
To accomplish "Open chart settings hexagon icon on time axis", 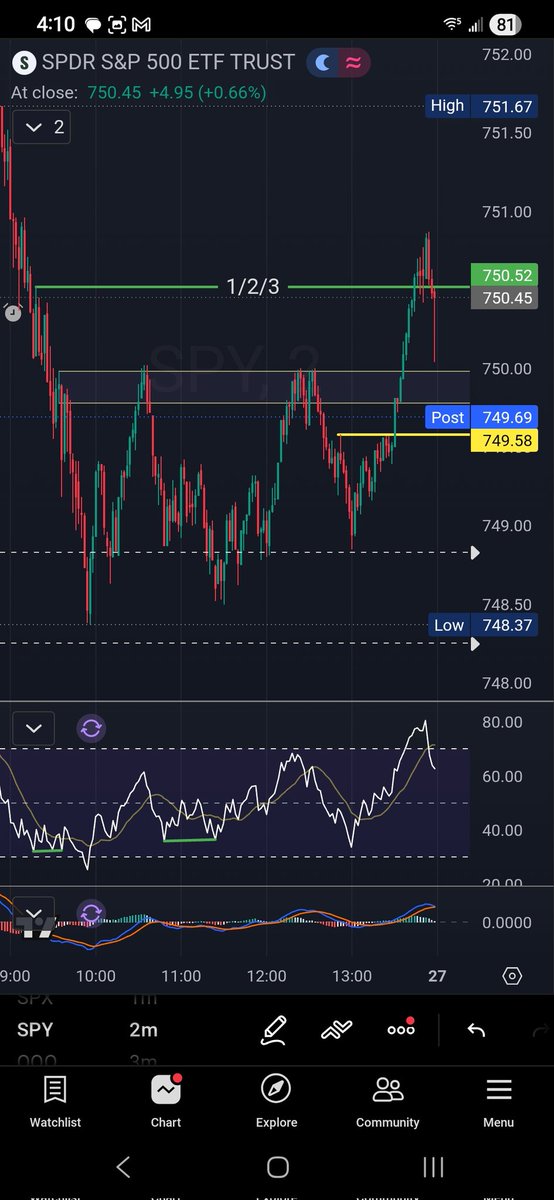I will (x=512, y=976).
